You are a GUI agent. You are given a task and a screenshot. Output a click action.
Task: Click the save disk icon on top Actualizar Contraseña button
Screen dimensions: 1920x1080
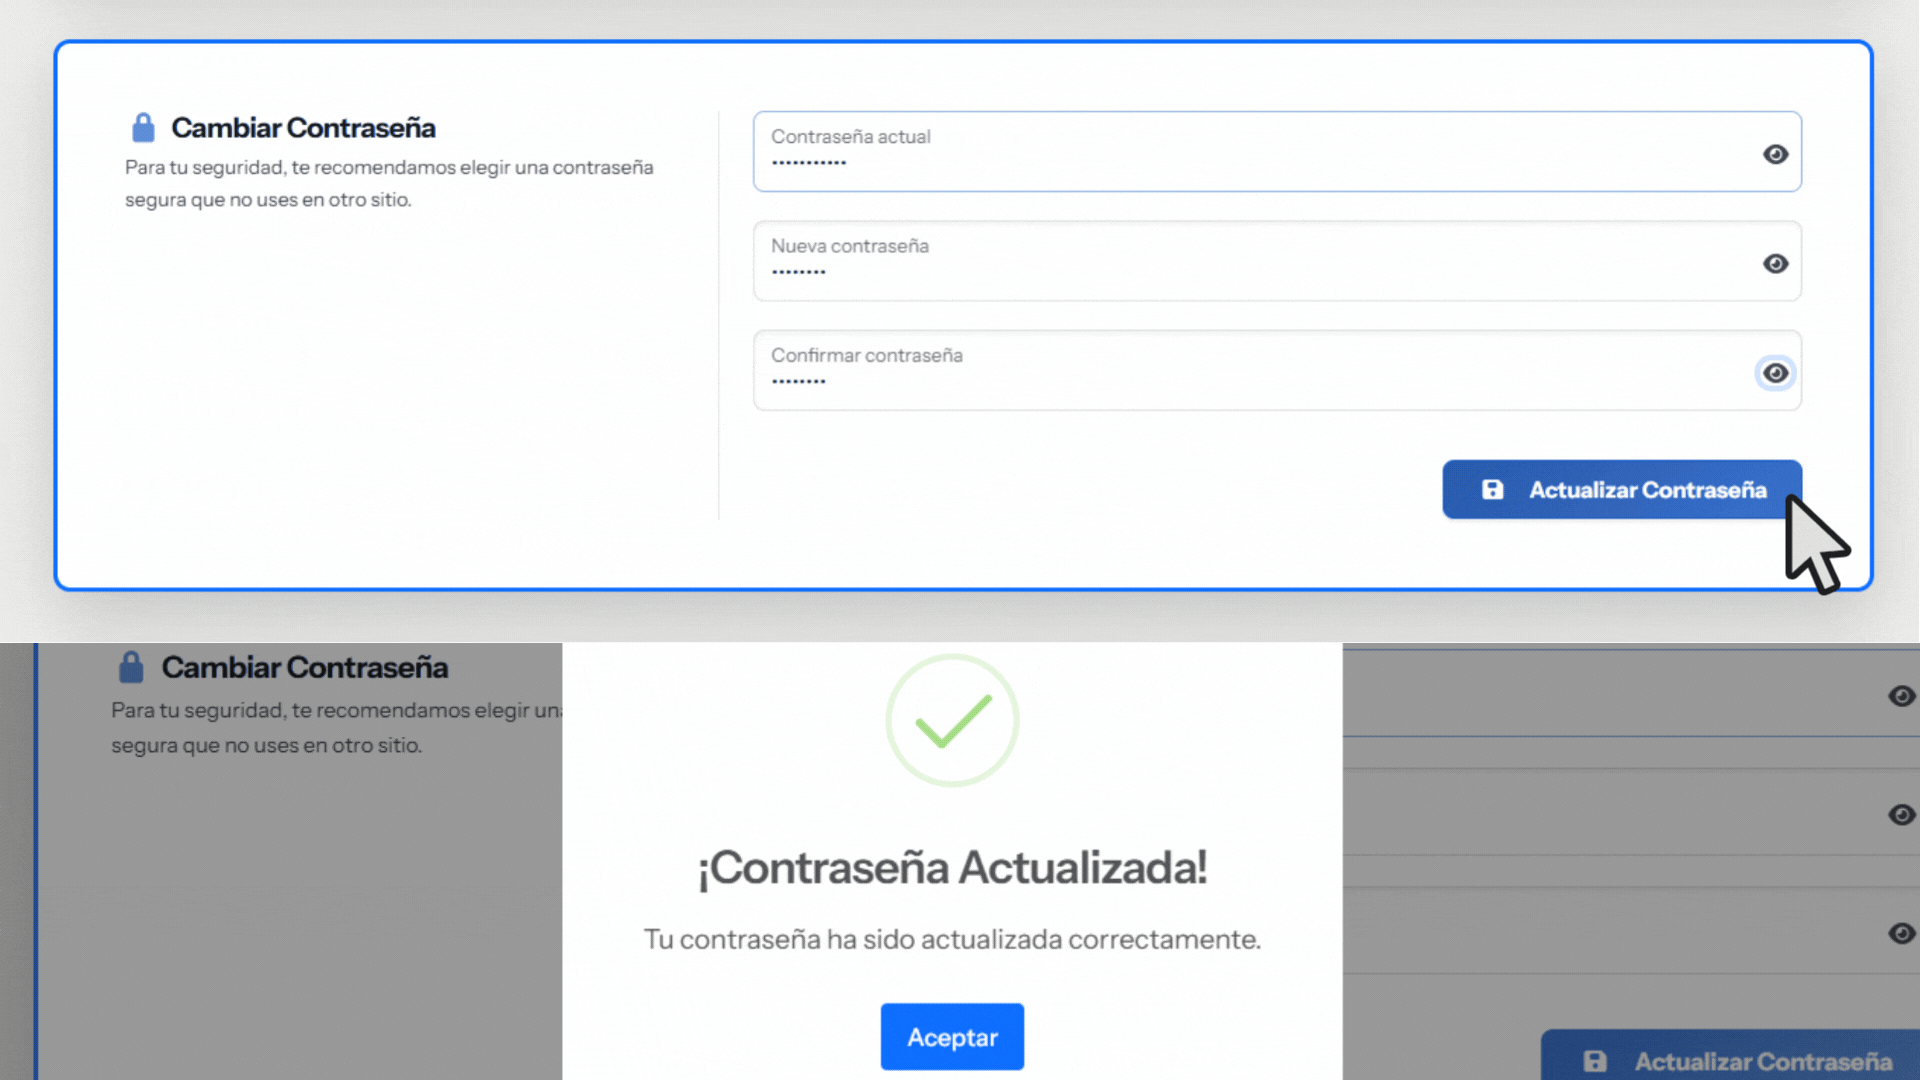pos(1492,489)
